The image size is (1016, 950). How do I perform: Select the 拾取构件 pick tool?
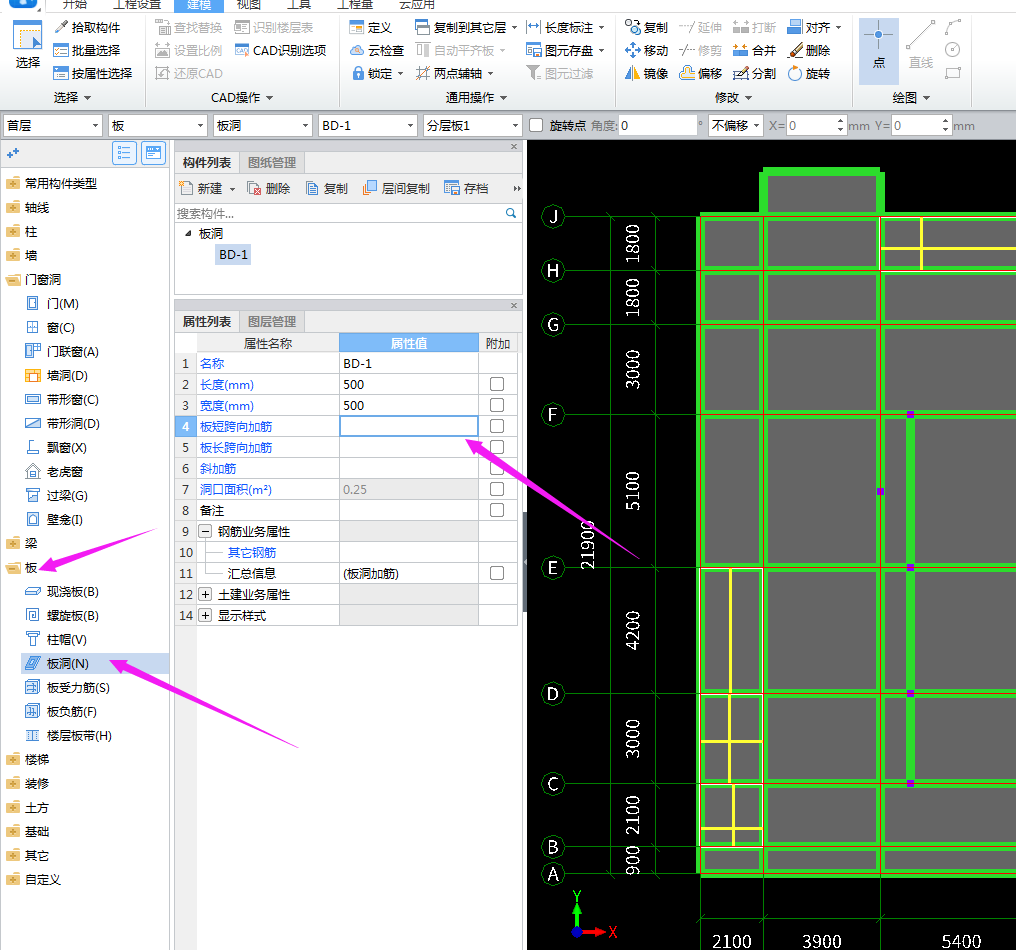pyautogui.click(x=87, y=27)
